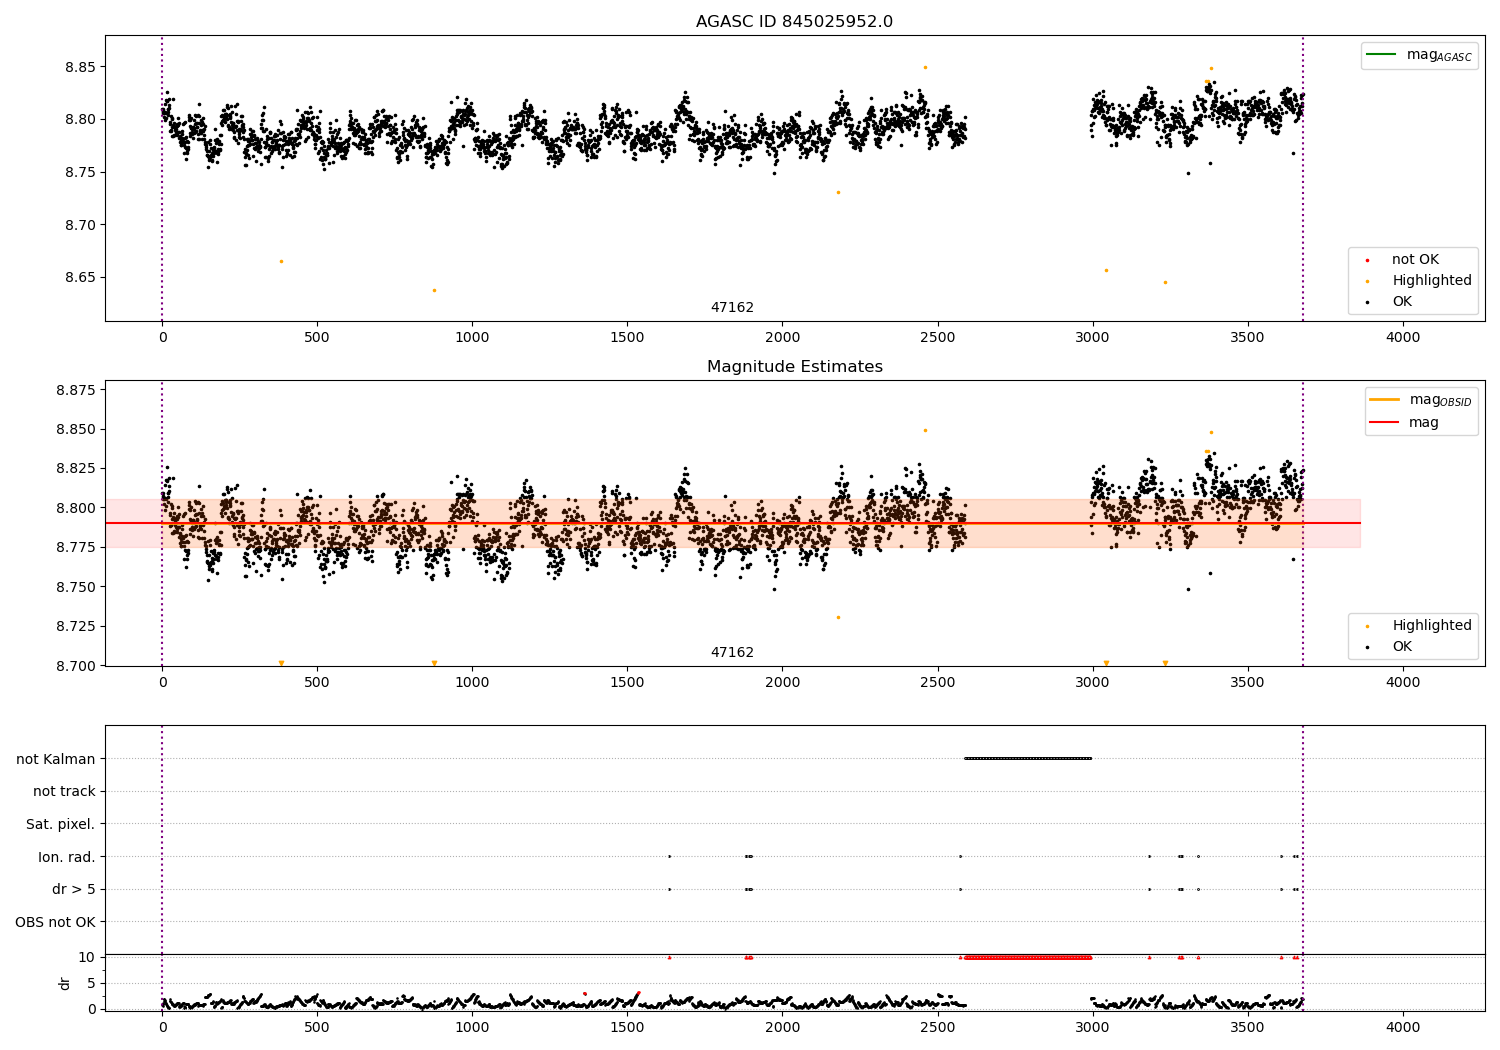Image resolution: width=1500 pixels, height=1050 pixels.
Task: Click the '47162' label in top panel
Action: (x=732, y=308)
